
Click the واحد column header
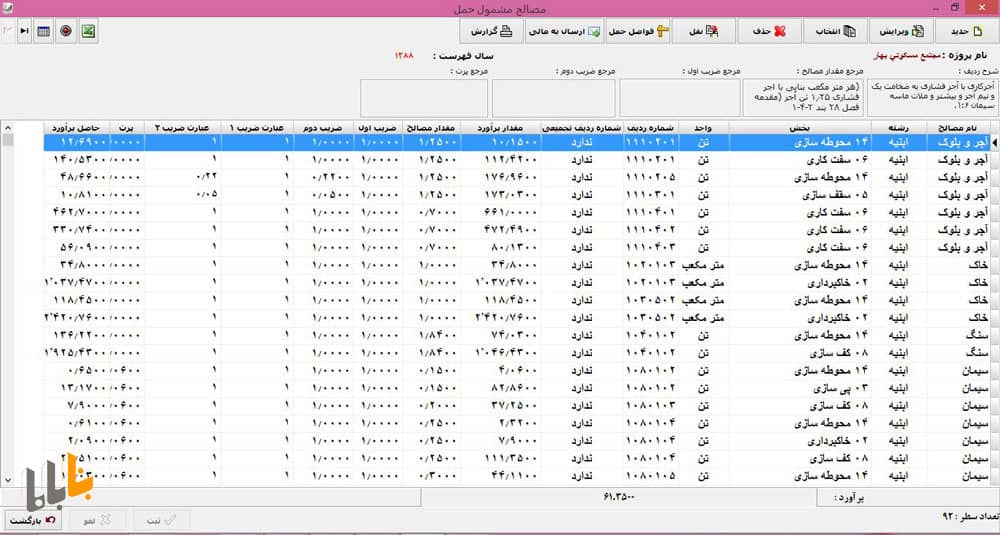tap(703, 128)
